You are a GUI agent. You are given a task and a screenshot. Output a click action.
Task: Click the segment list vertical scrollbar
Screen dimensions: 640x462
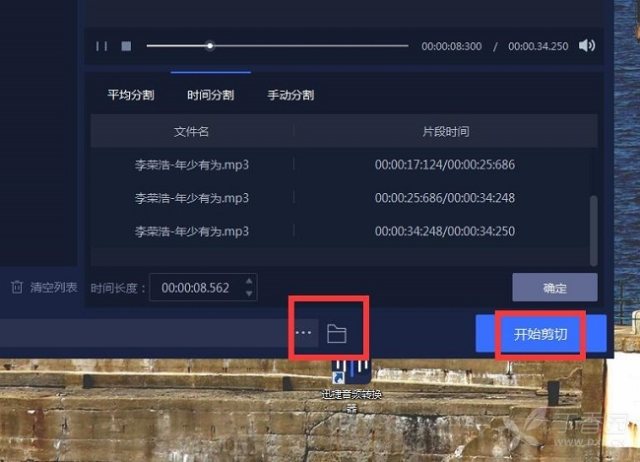[x=593, y=225]
